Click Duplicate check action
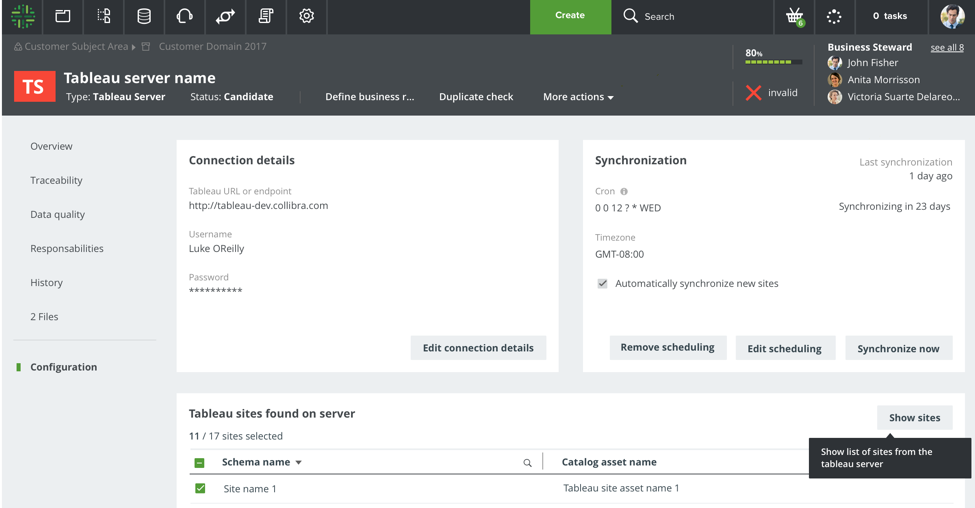This screenshot has width=975, height=508. pos(476,97)
